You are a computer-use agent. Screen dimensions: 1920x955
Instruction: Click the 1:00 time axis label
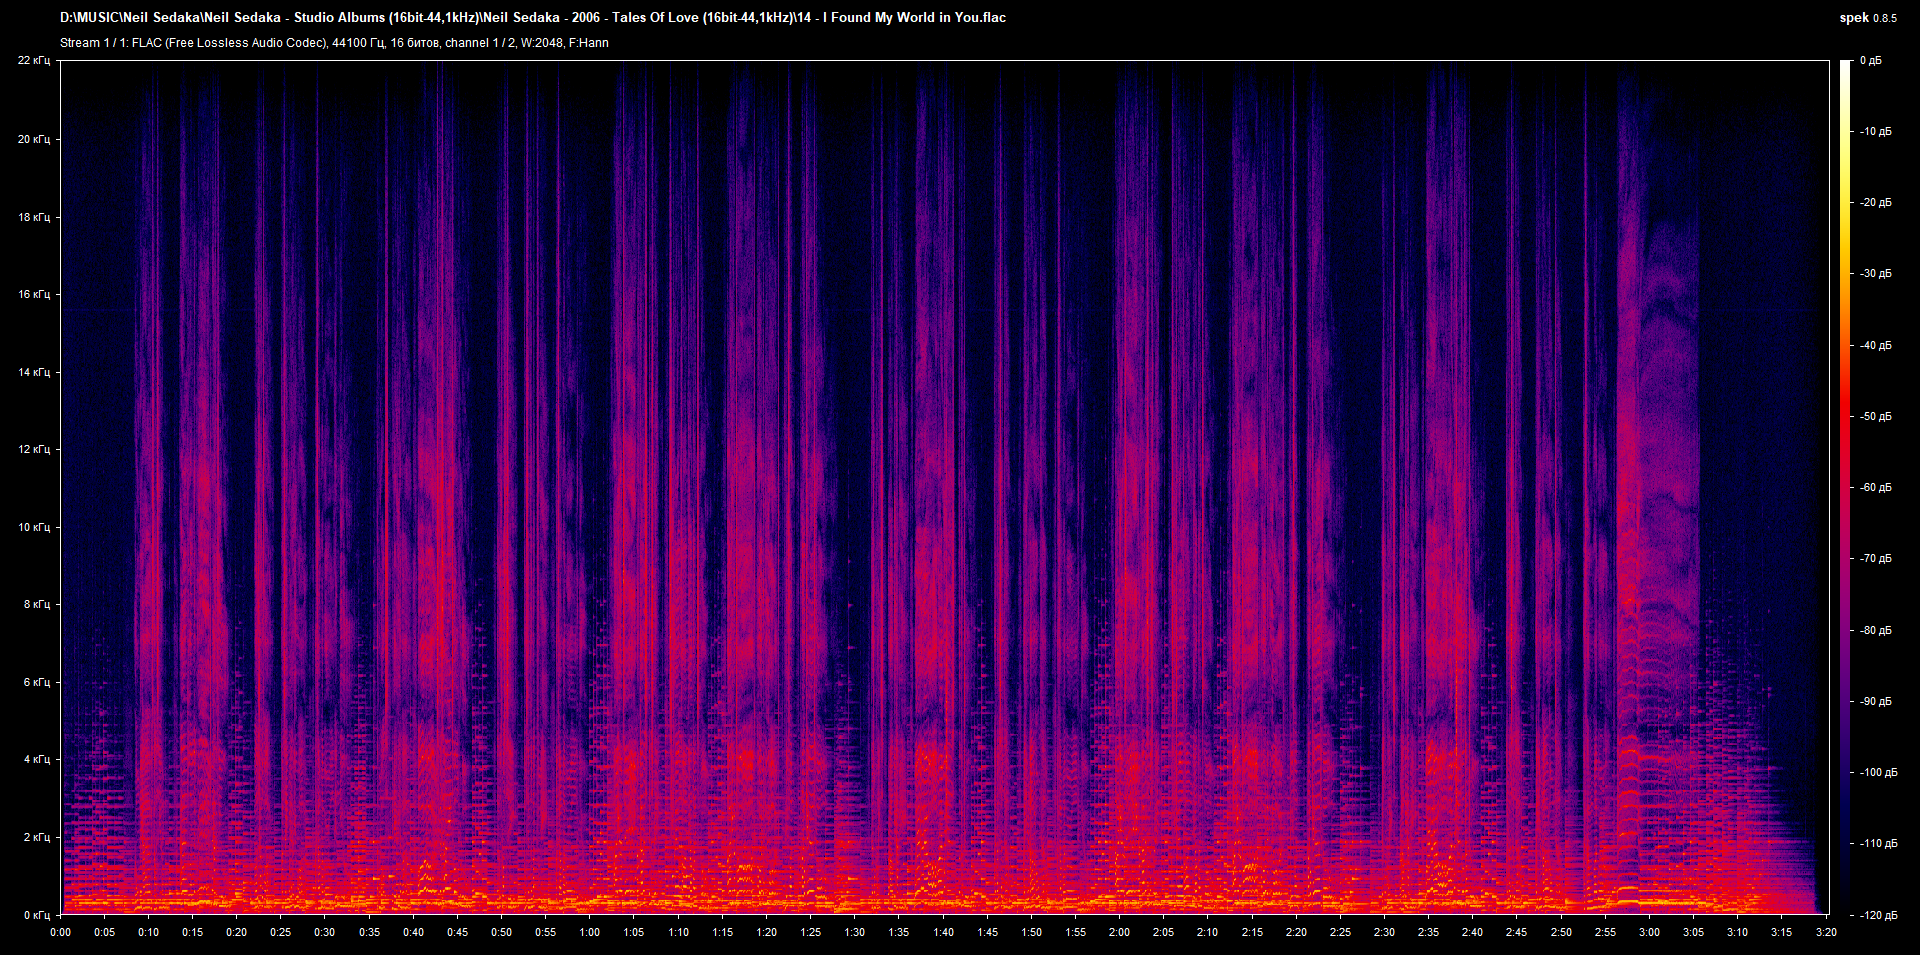coord(590,932)
